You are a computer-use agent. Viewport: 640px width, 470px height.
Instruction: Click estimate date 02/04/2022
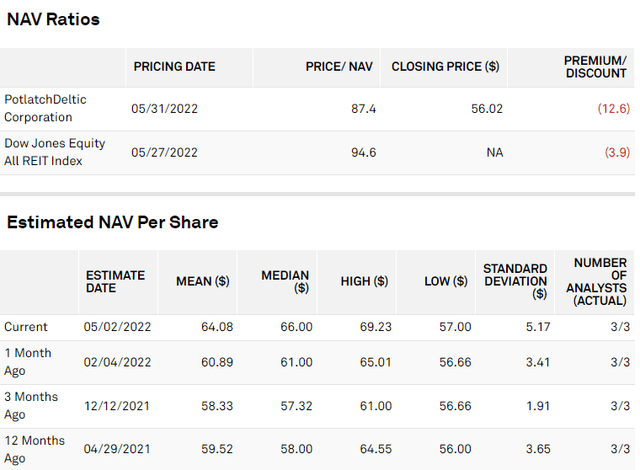(x=117, y=362)
